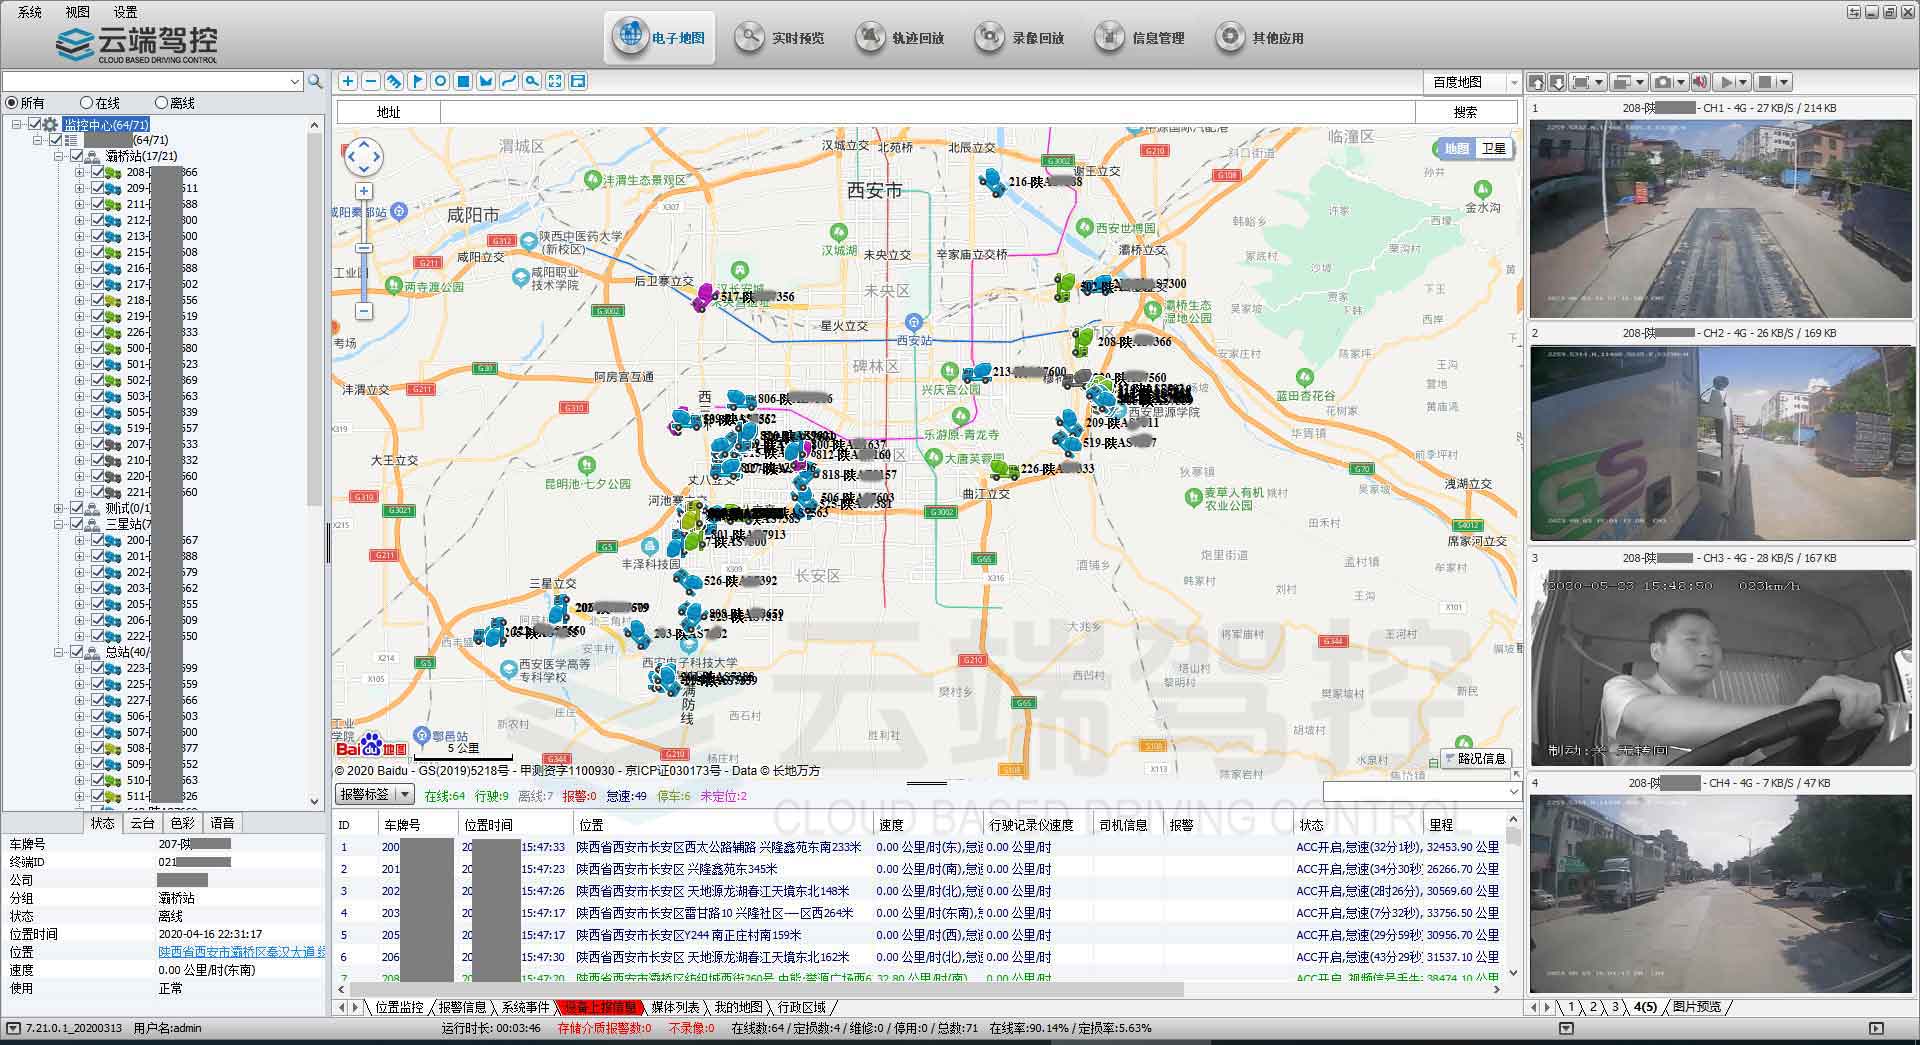
Task: Click the vehicle search magnifier icon
Action: click(316, 82)
